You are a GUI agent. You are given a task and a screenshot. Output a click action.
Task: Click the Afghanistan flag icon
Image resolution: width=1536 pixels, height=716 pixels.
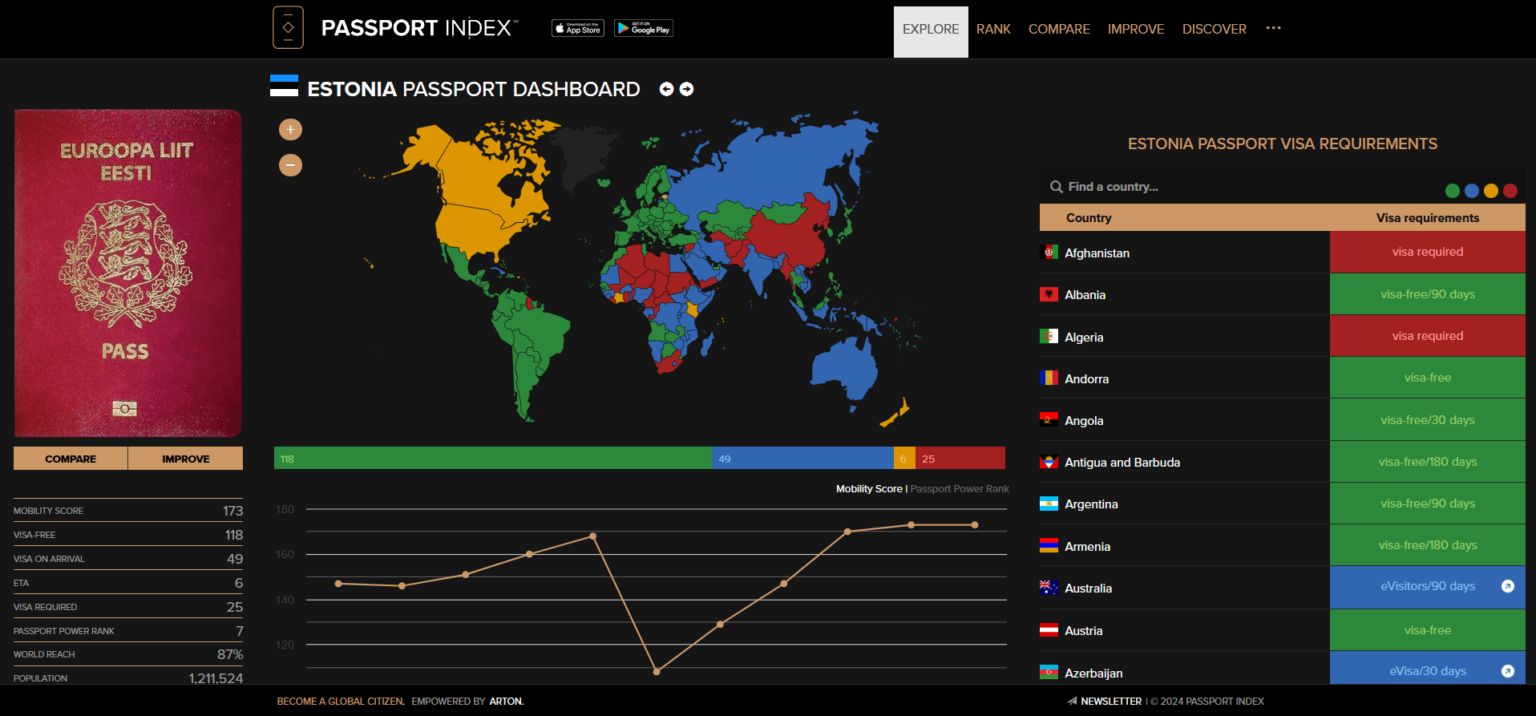pyautogui.click(x=1049, y=252)
